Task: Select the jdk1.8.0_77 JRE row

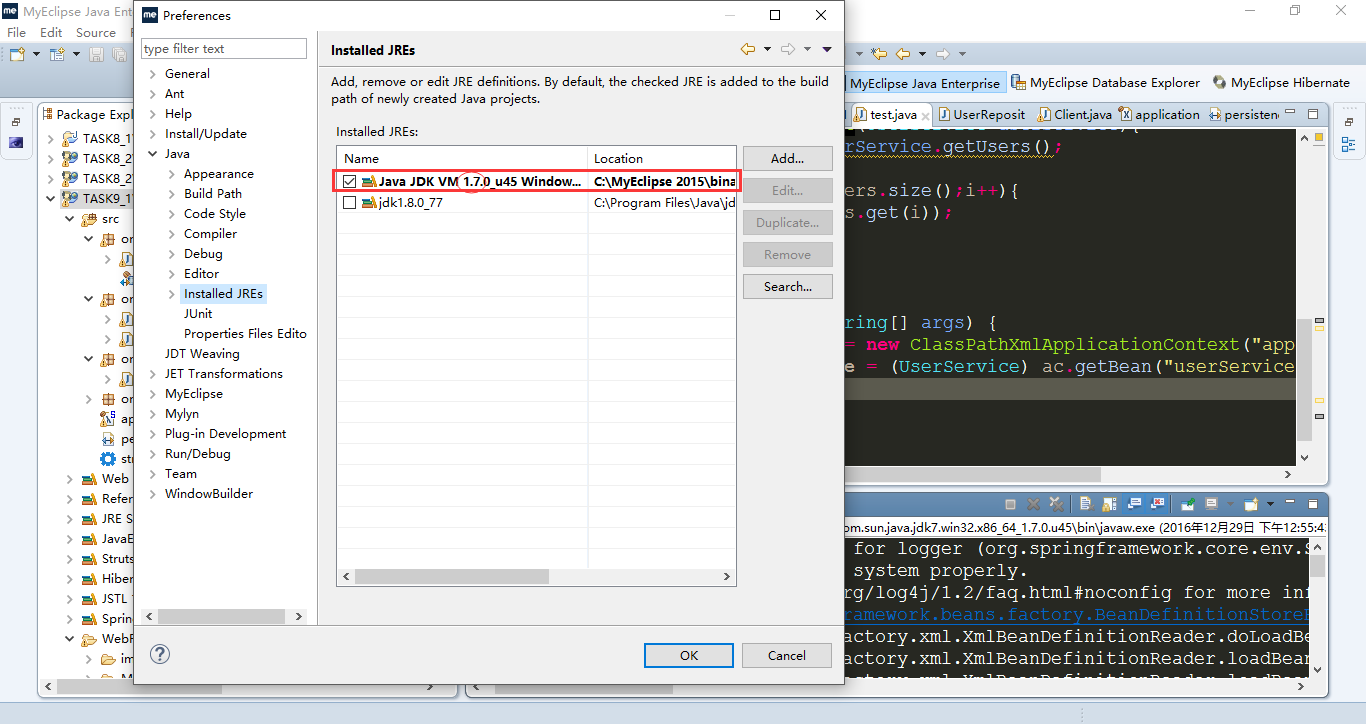Action: (x=537, y=202)
